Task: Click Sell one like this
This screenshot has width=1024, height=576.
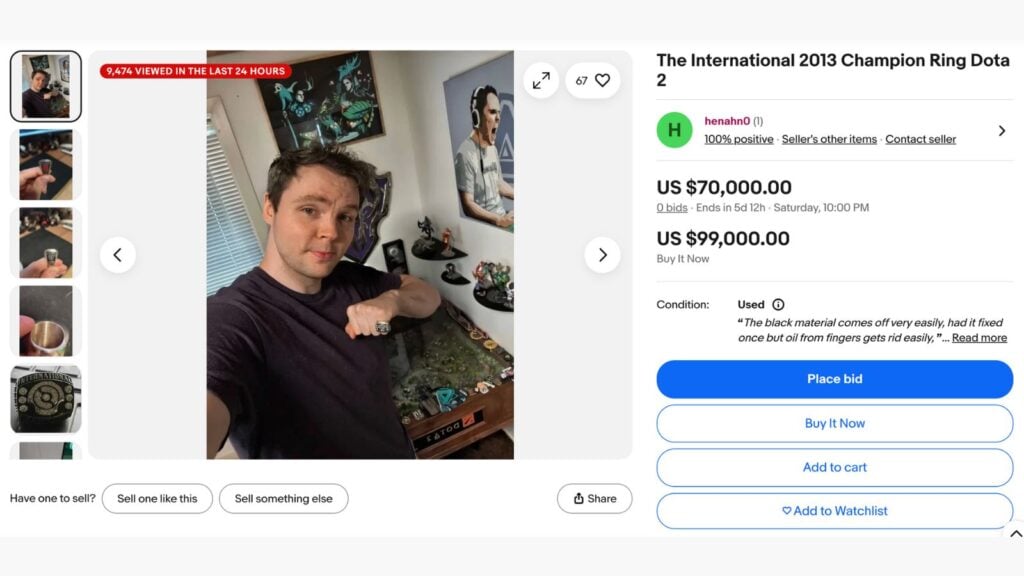Action: (157, 498)
